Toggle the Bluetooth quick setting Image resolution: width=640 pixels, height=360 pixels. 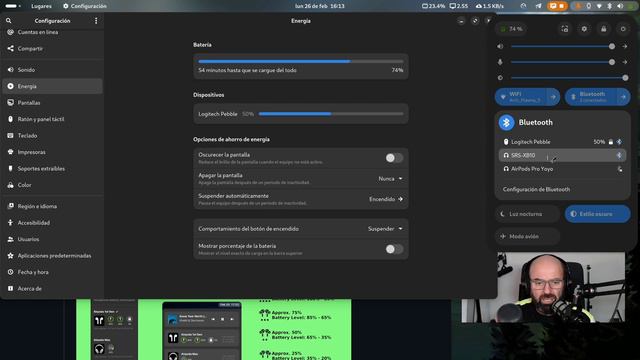click(x=591, y=97)
